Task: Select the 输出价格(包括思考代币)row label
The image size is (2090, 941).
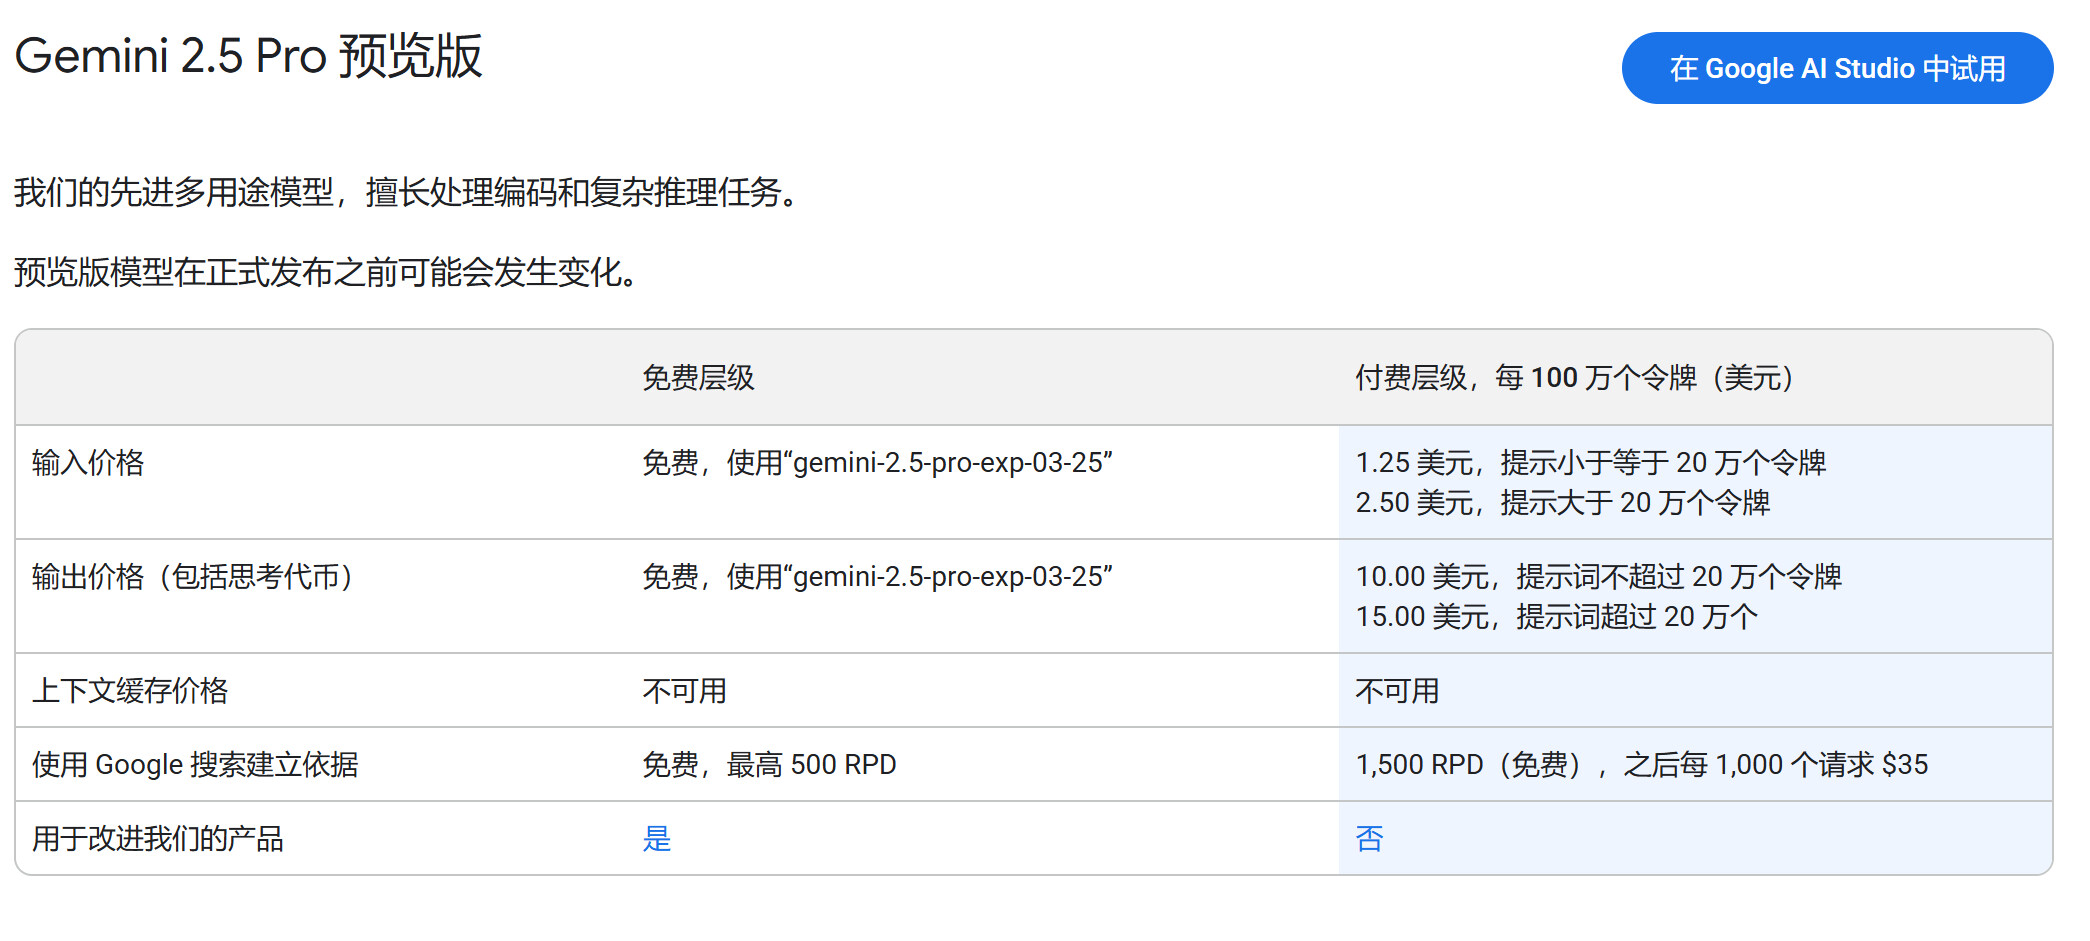Action: (x=192, y=577)
